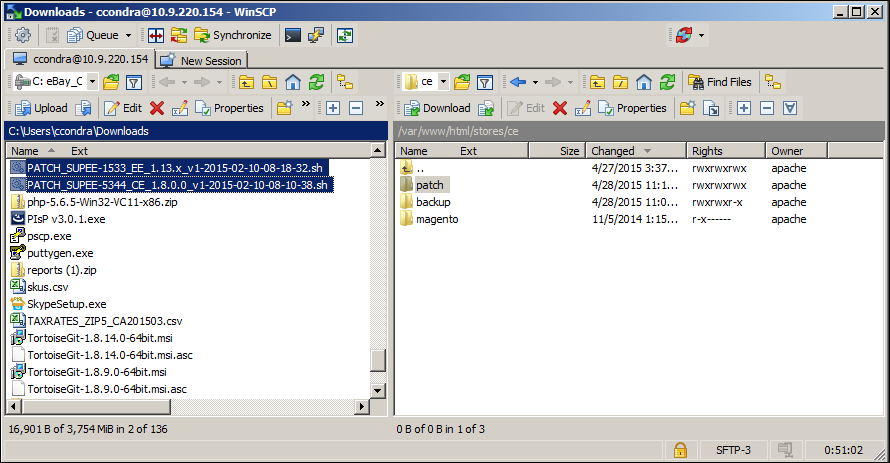
Task: Click the Synchronize button
Action: 233,35
